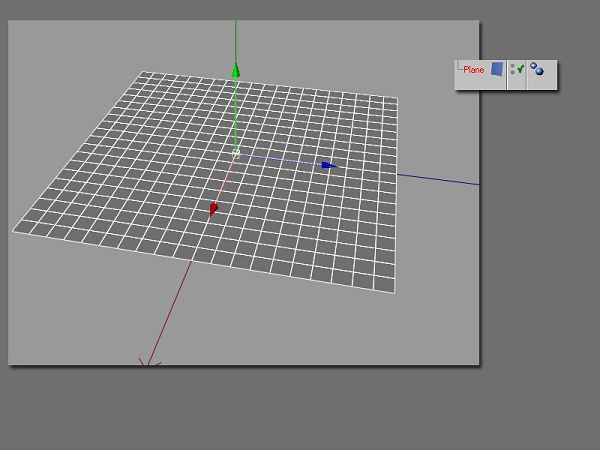Viewport: 600px width, 450px height.
Task: Toggle the lower render visibility dot
Action: [512, 72]
